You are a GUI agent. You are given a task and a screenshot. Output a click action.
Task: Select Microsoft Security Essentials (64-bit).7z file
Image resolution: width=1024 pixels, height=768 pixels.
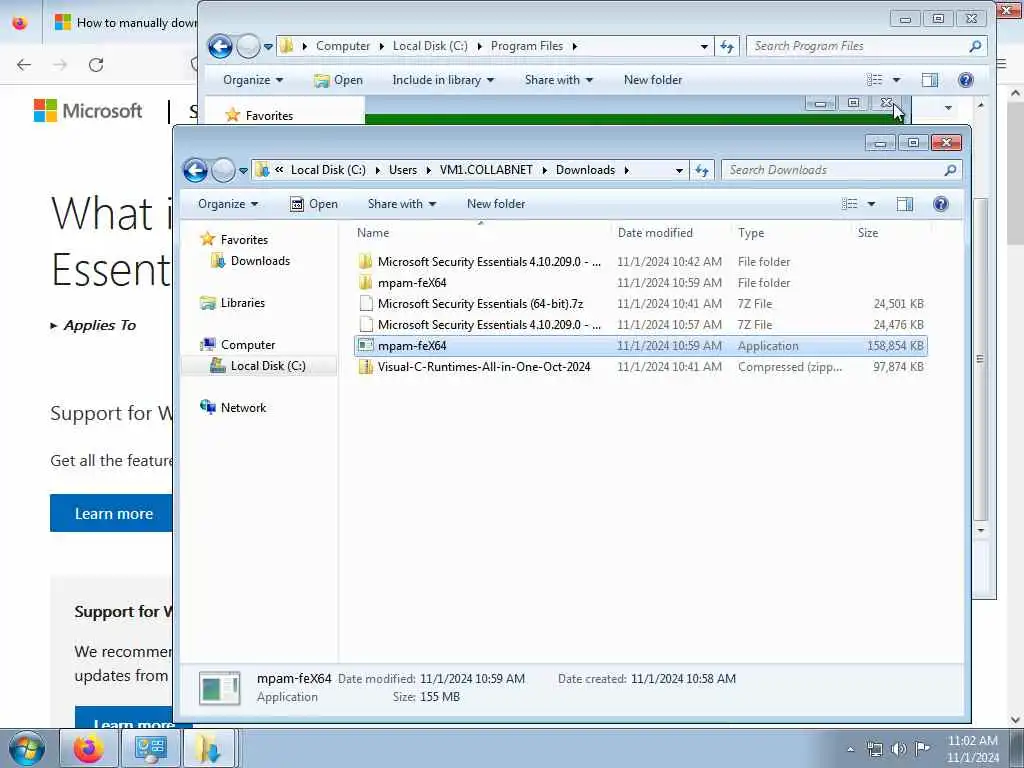480,304
